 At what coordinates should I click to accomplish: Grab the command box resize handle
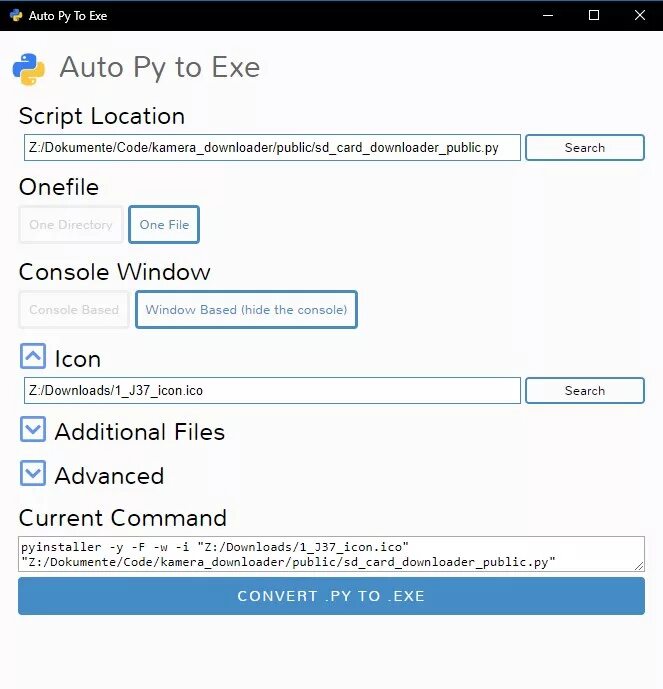[x=640, y=566]
